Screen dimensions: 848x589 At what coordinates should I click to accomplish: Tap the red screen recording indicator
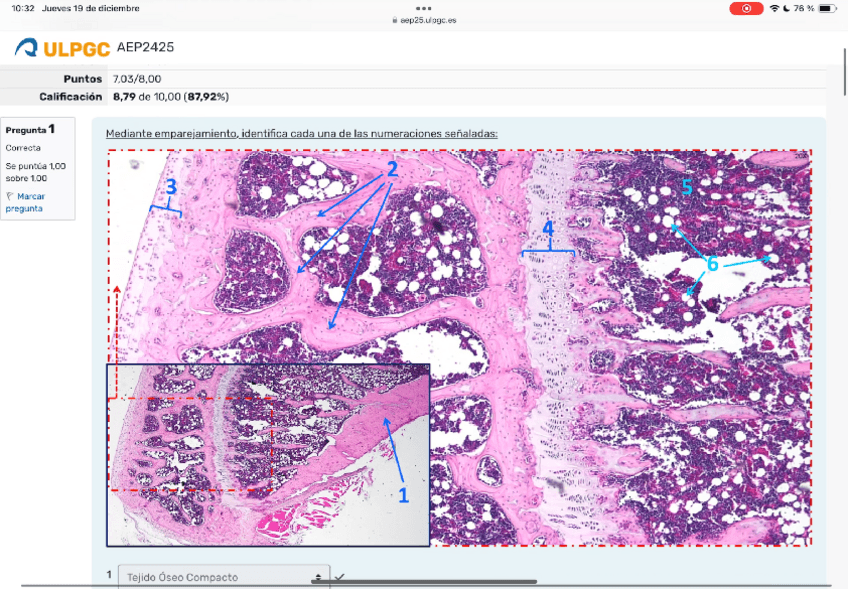point(745,8)
